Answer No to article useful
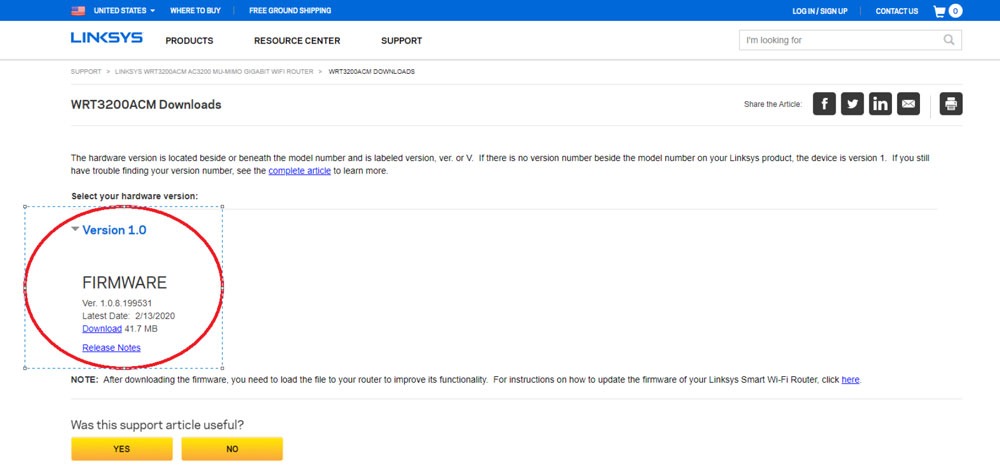The width and height of the screenshot is (1000, 465). 232,449
